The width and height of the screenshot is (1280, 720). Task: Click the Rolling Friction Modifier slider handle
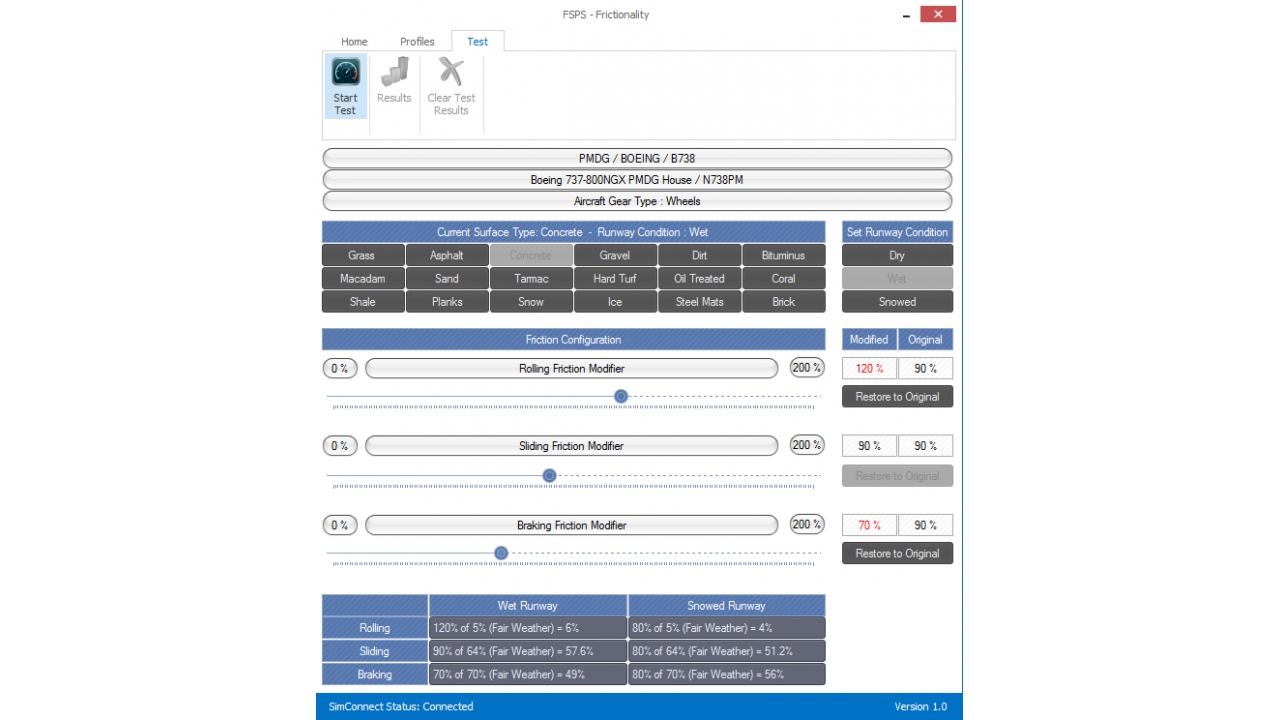(621, 396)
